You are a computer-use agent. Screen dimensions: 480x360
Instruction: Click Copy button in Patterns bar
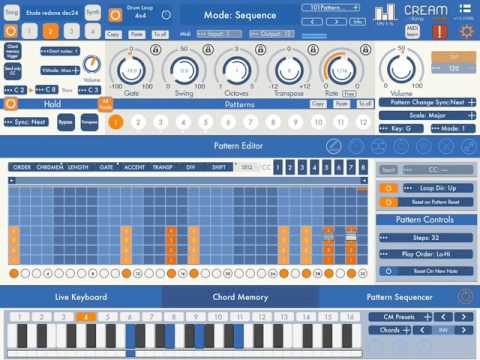point(318,104)
